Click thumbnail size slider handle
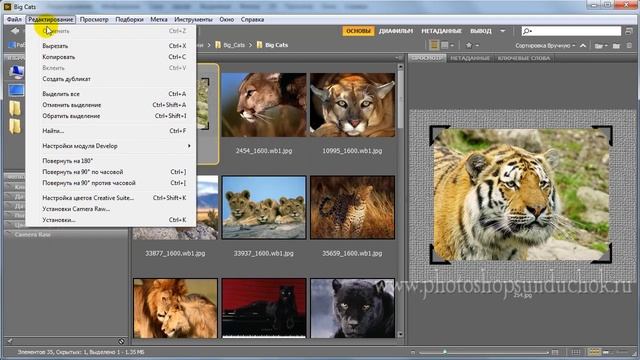 (x=444, y=351)
